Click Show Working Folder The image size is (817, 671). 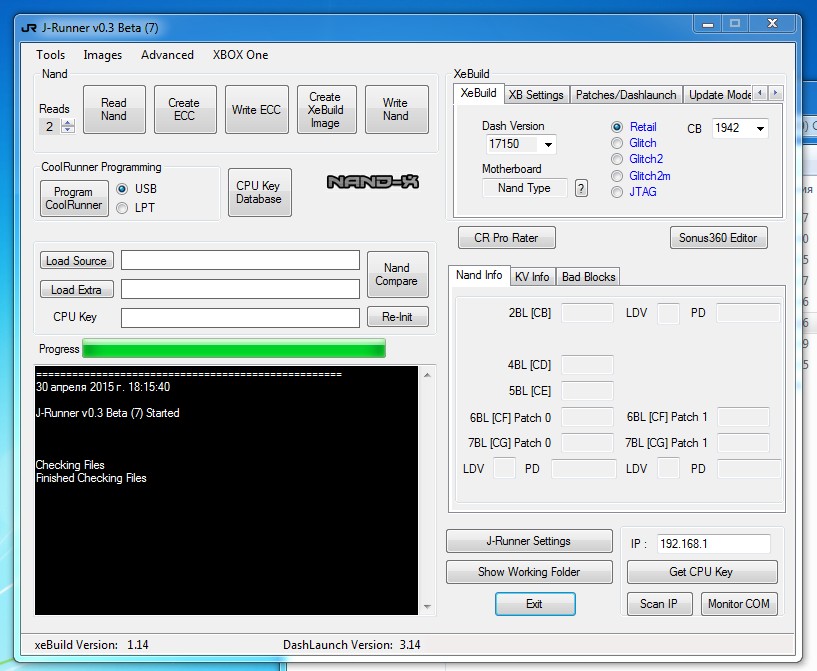[529, 571]
